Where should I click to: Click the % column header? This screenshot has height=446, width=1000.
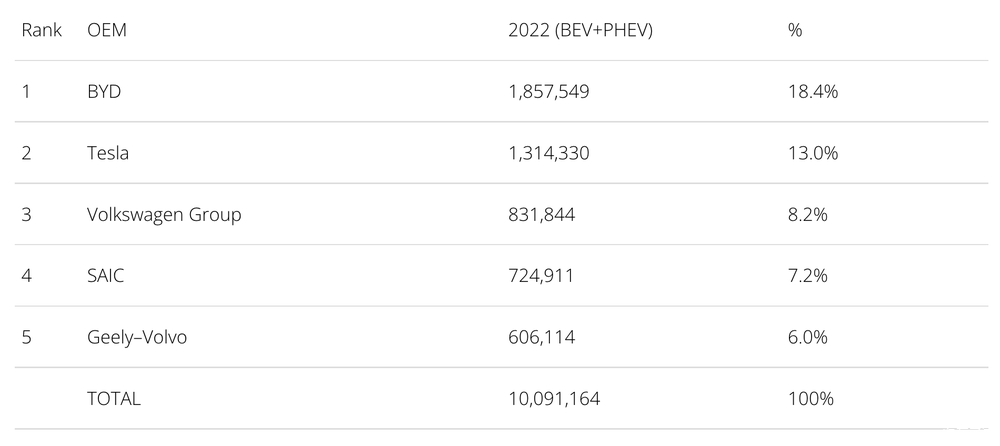(795, 30)
